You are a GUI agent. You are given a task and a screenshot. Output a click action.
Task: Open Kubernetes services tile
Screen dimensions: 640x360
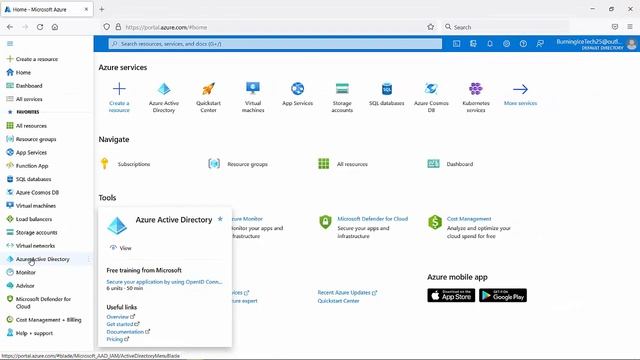point(476,97)
